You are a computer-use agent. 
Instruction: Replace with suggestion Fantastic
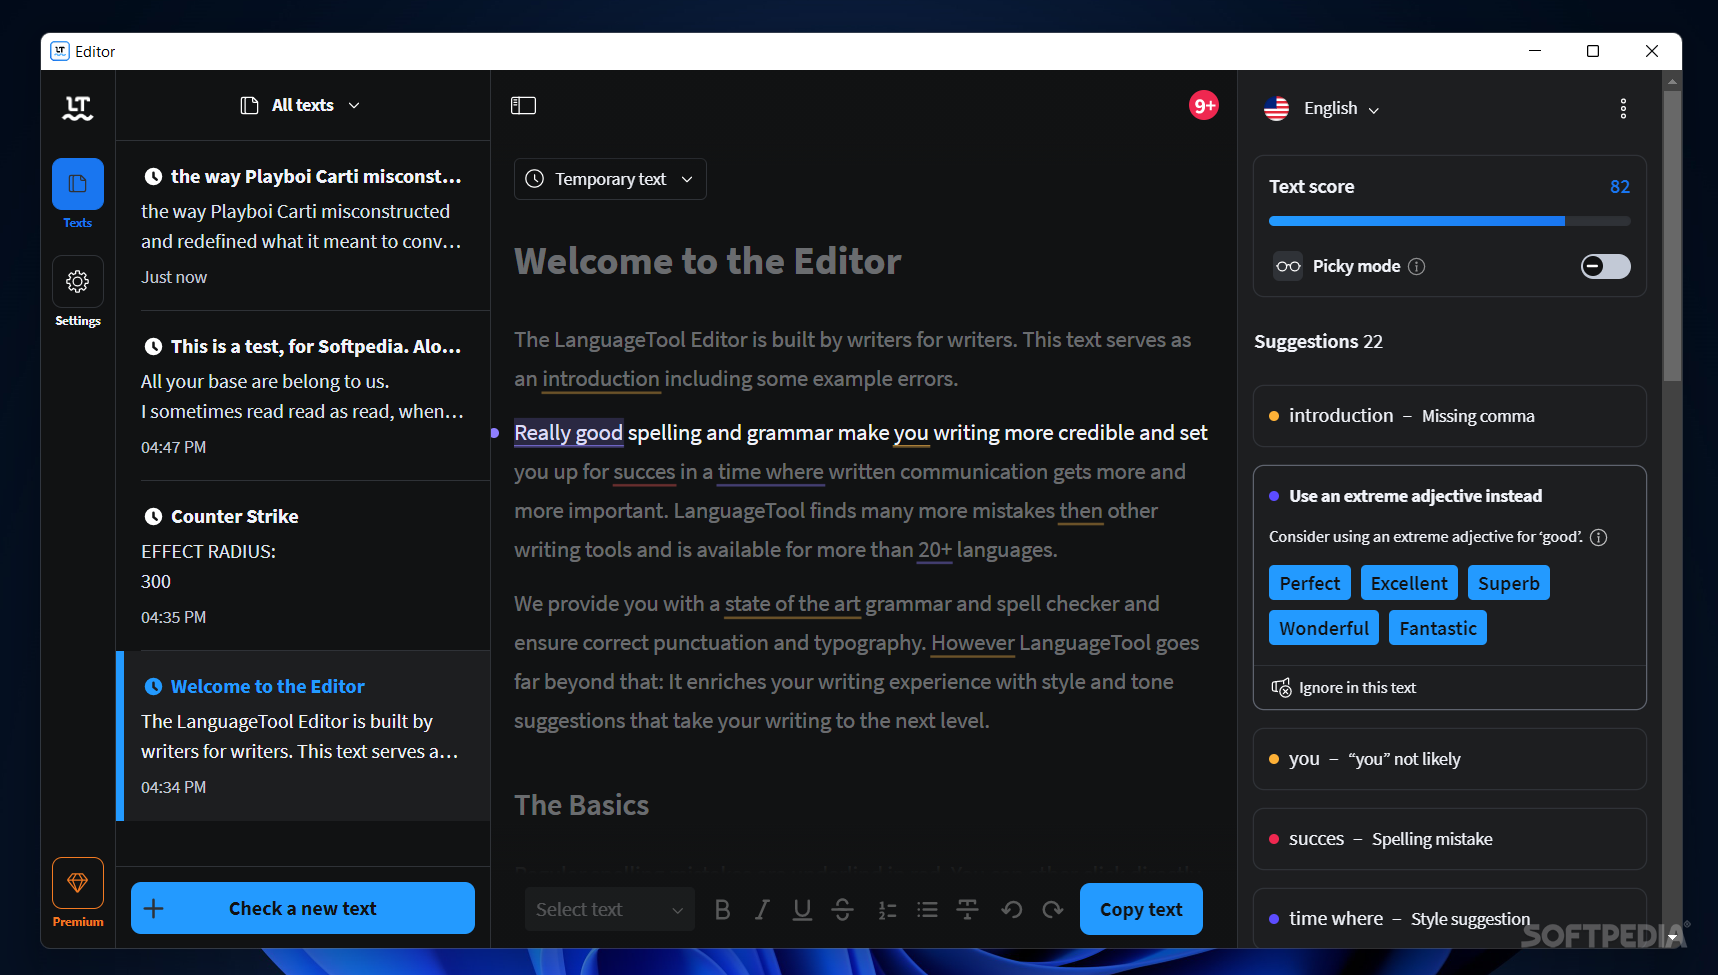(1438, 628)
